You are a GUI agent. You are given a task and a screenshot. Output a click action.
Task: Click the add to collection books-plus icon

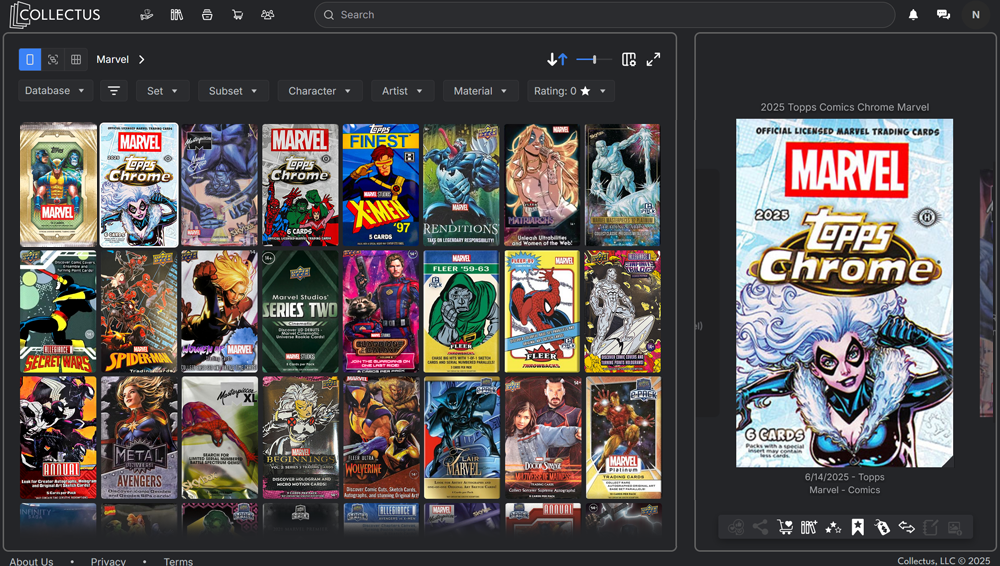click(809, 527)
